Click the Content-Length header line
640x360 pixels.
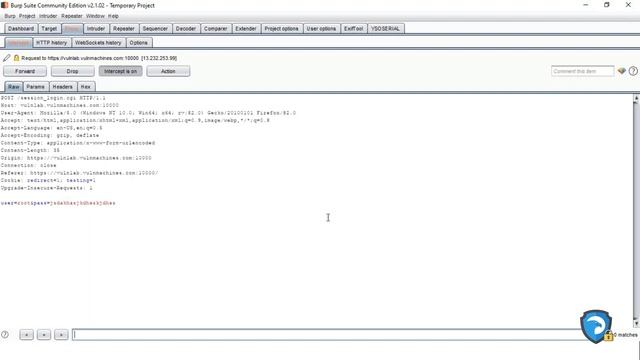[30, 150]
